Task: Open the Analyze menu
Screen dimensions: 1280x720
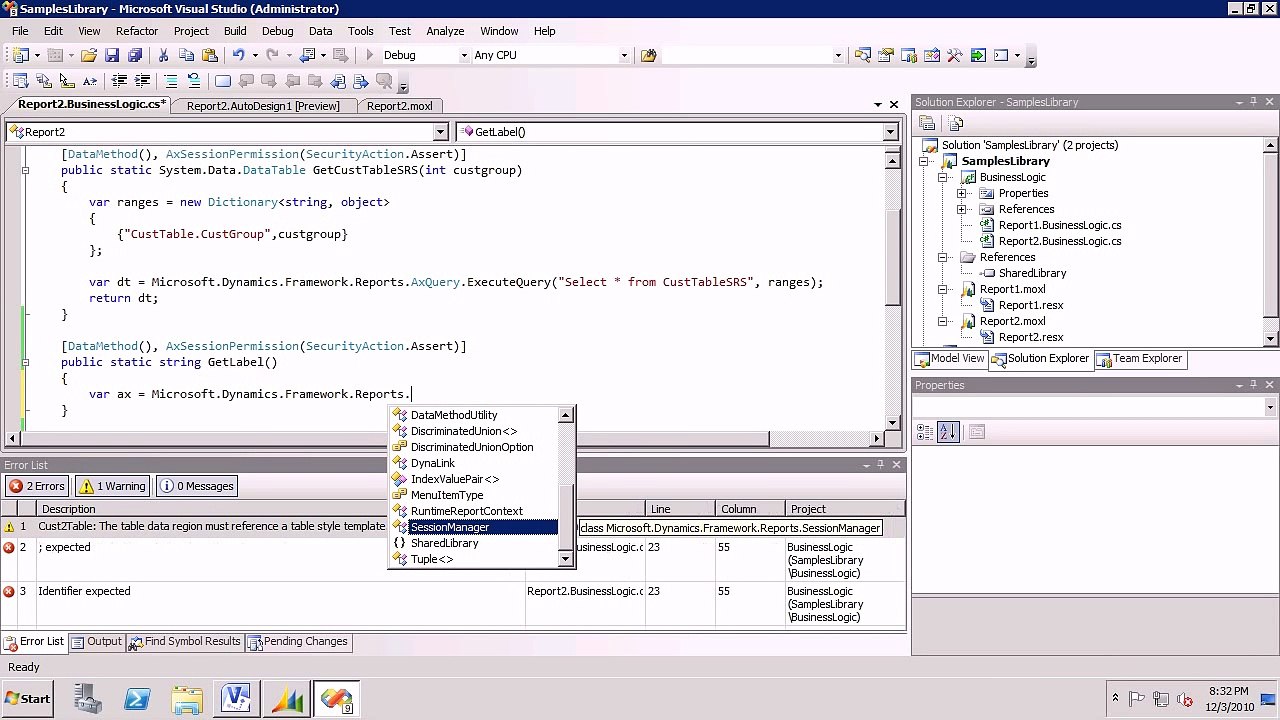Action: click(445, 31)
